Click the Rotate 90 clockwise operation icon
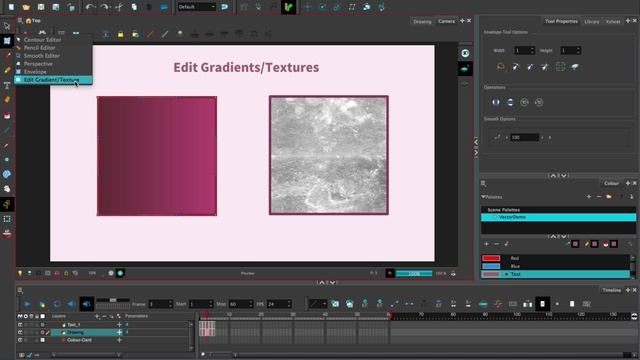Screen dimensions: 640x360 (524, 102)
